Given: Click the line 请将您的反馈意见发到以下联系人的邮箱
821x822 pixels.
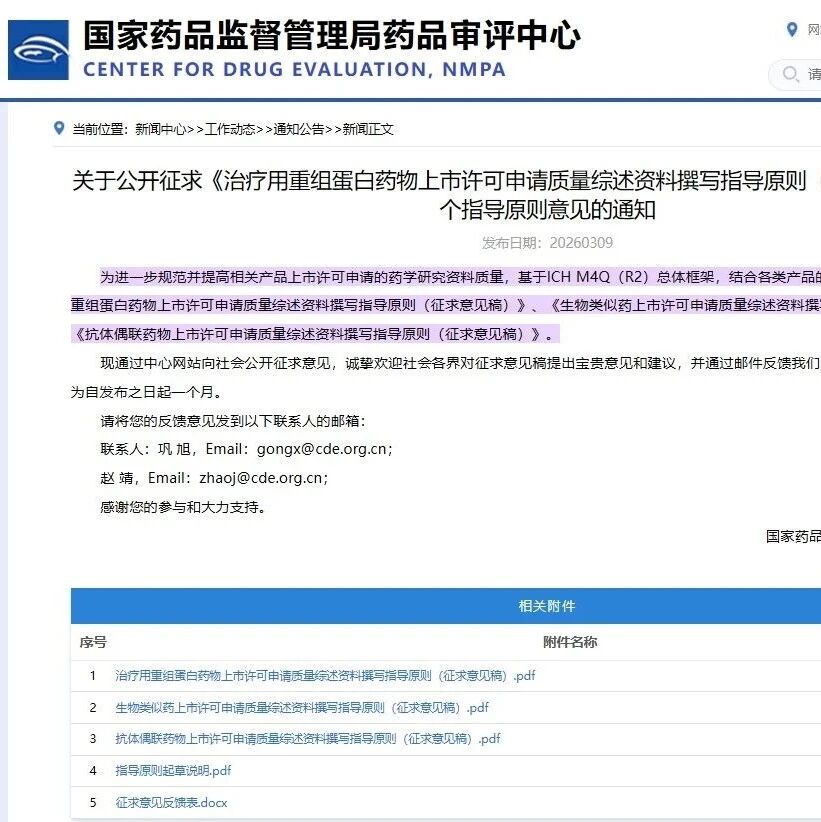Looking at the screenshot, I should (x=233, y=421).
